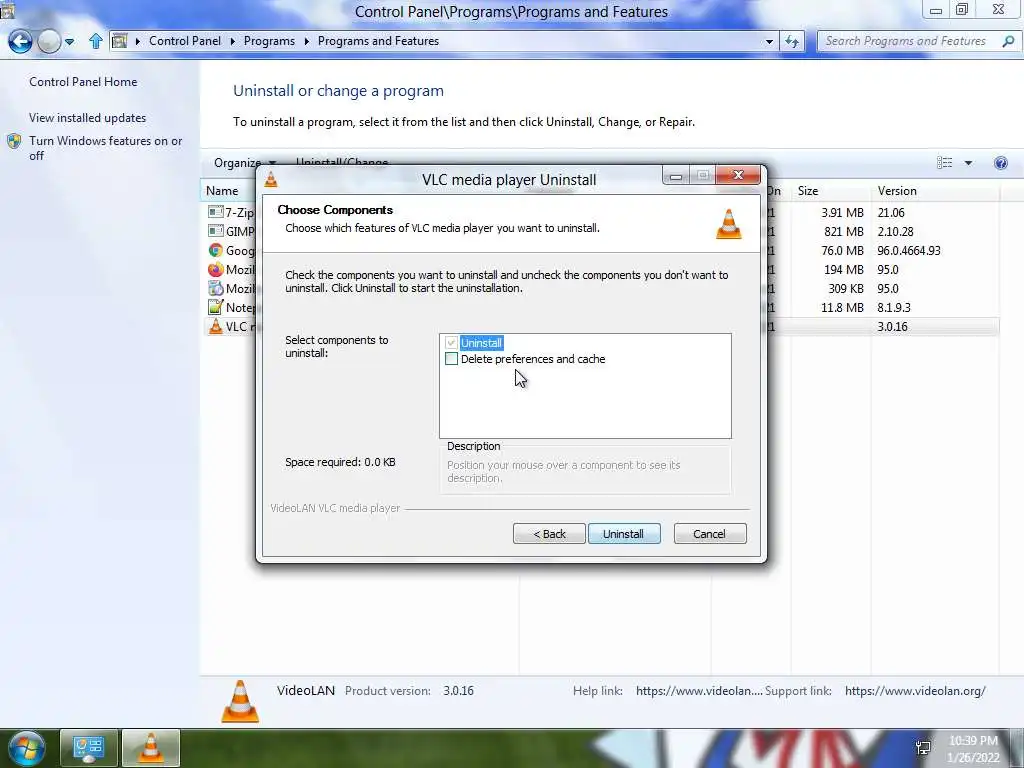The width and height of the screenshot is (1024, 768).
Task: Open the Windows Start orb
Action: [26, 748]
